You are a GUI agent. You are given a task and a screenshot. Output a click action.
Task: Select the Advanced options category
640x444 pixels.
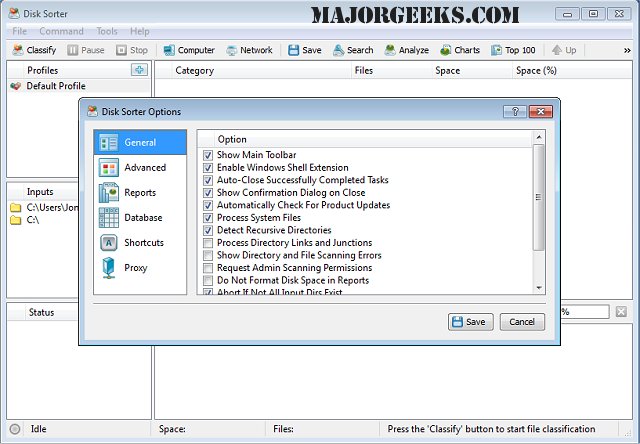(x=140, y=168)
